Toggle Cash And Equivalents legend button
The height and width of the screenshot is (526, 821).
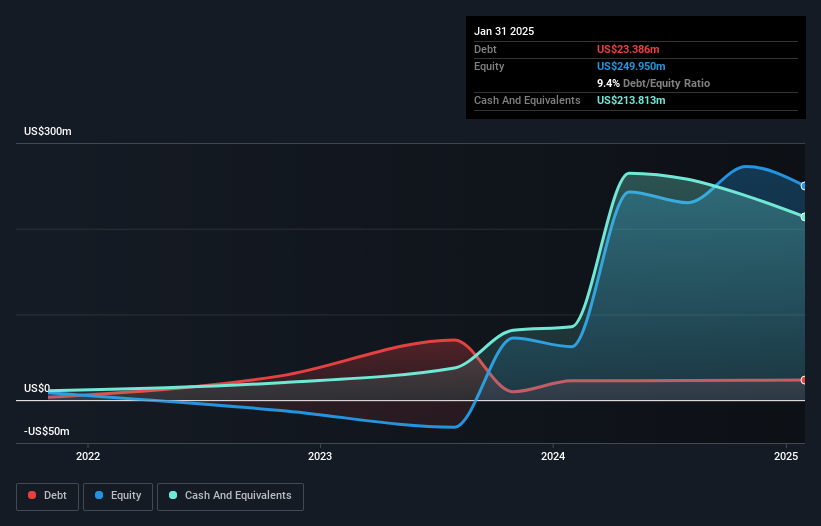click(230, 496)
